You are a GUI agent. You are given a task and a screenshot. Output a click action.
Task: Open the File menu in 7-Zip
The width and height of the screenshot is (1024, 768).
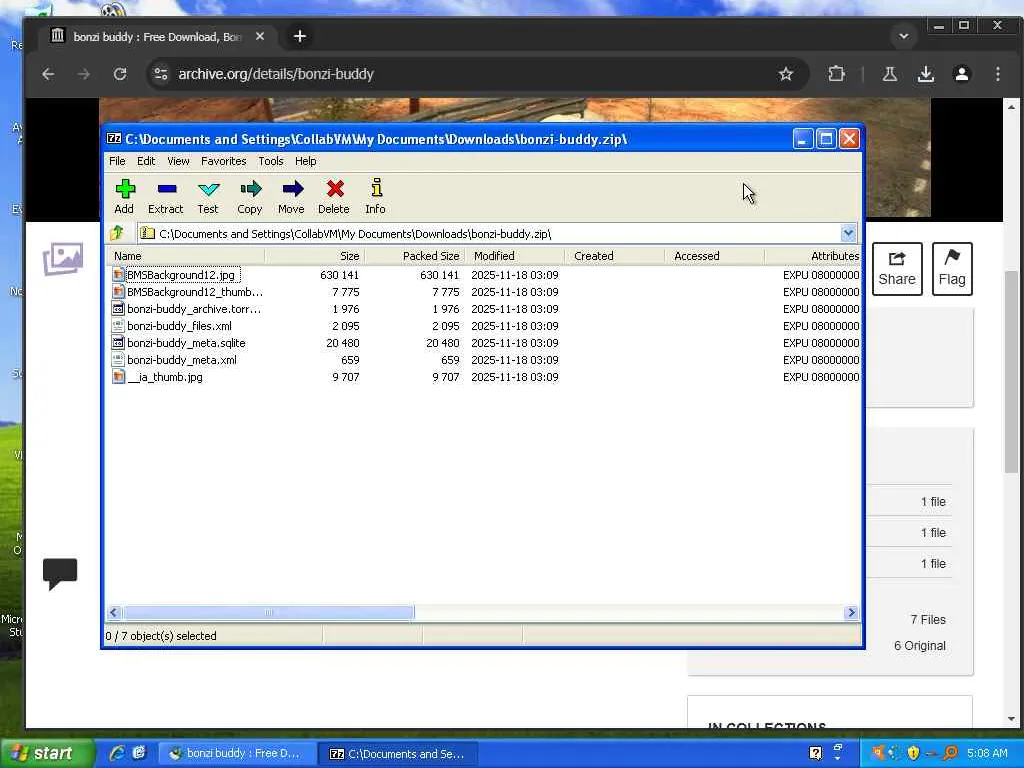(117, 161)
